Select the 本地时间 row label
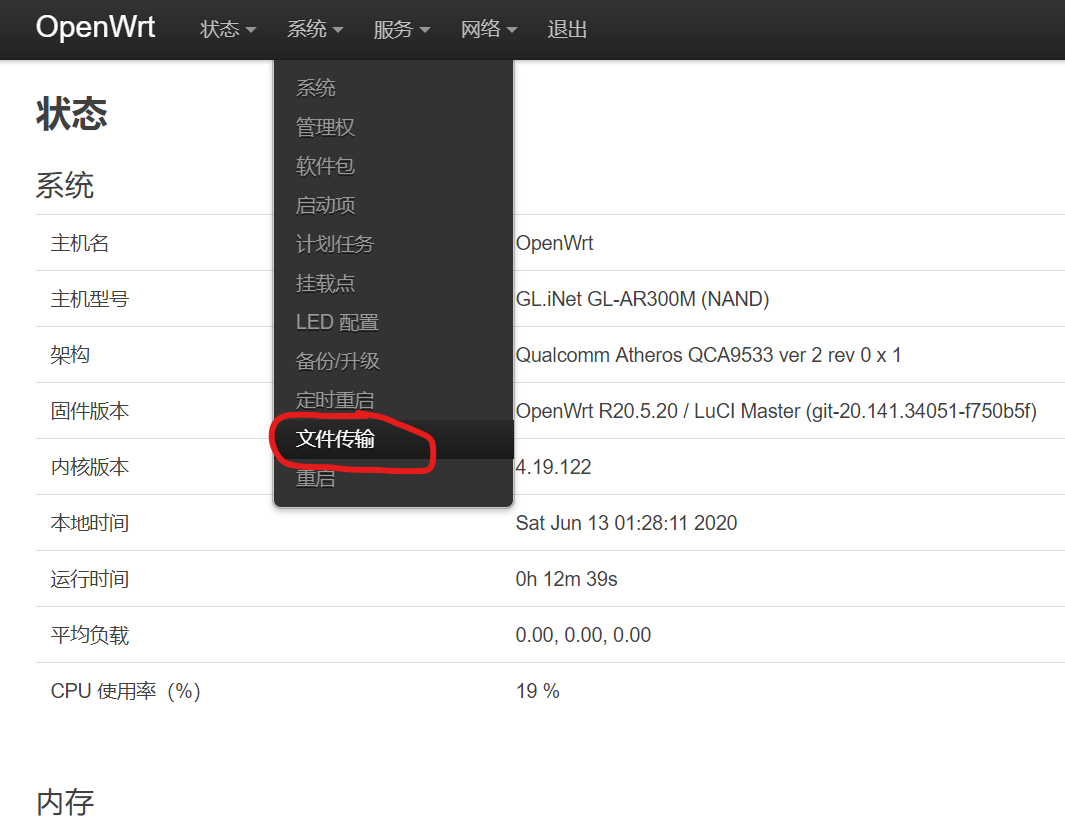 point(90,523)
